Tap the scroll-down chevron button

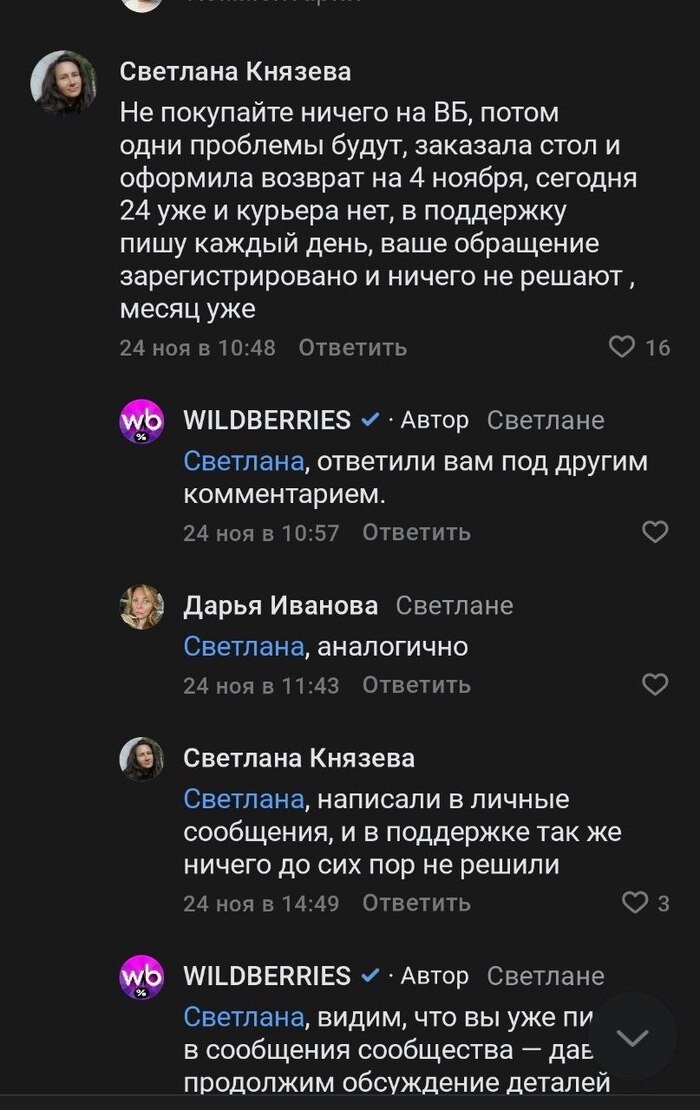pos(633,1037)
